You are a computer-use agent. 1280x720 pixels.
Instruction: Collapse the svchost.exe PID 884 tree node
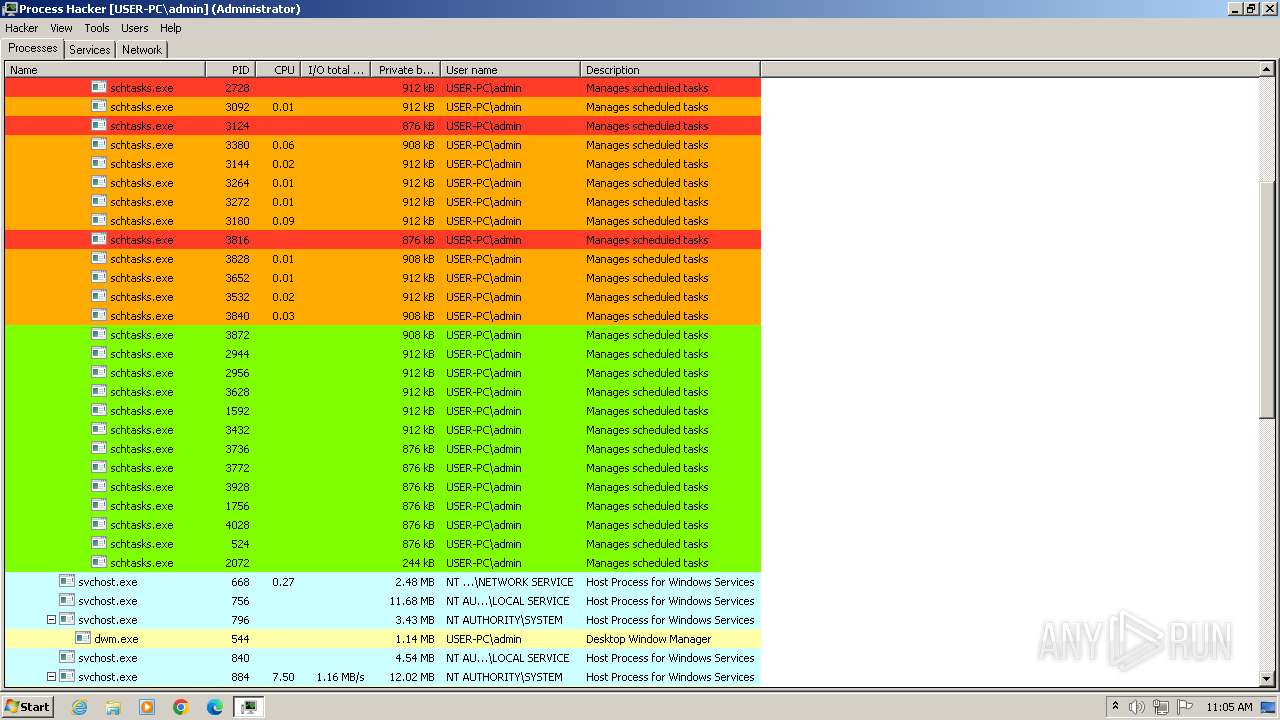(x=51, y=677)
